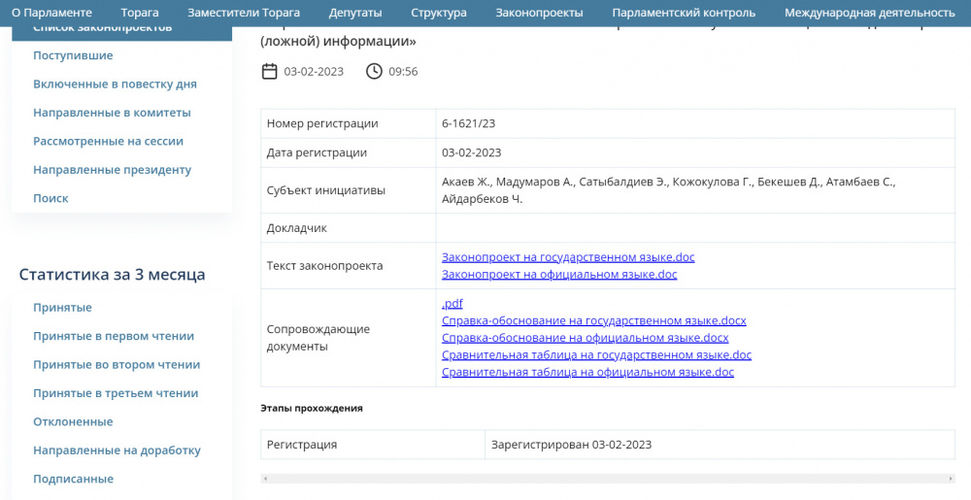Image resolution: width=971 pixels, height=500 pixels.
Task: Open the Поиск sidebar link
Action: 51,198
